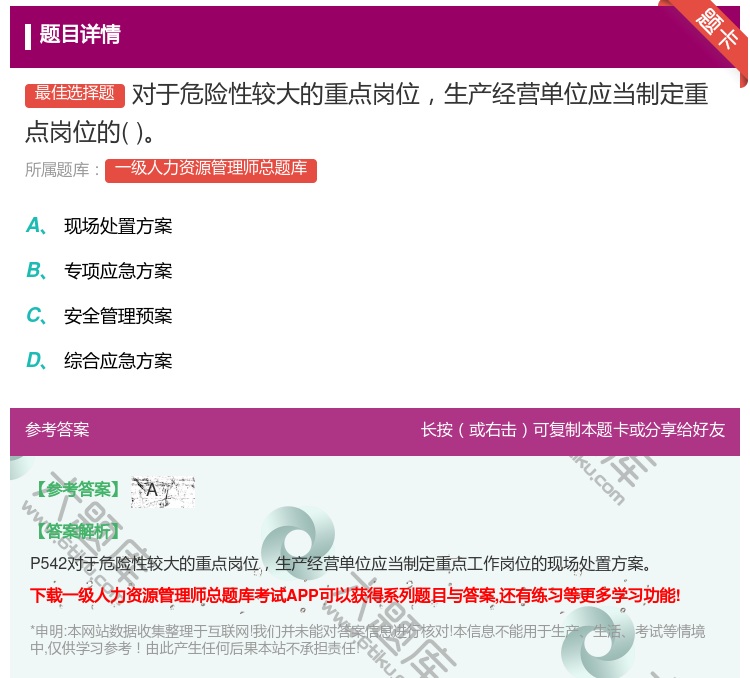Click the answer image showing letter A
The width and height of the screenshot is (750, 678).
tap(163, 492)
